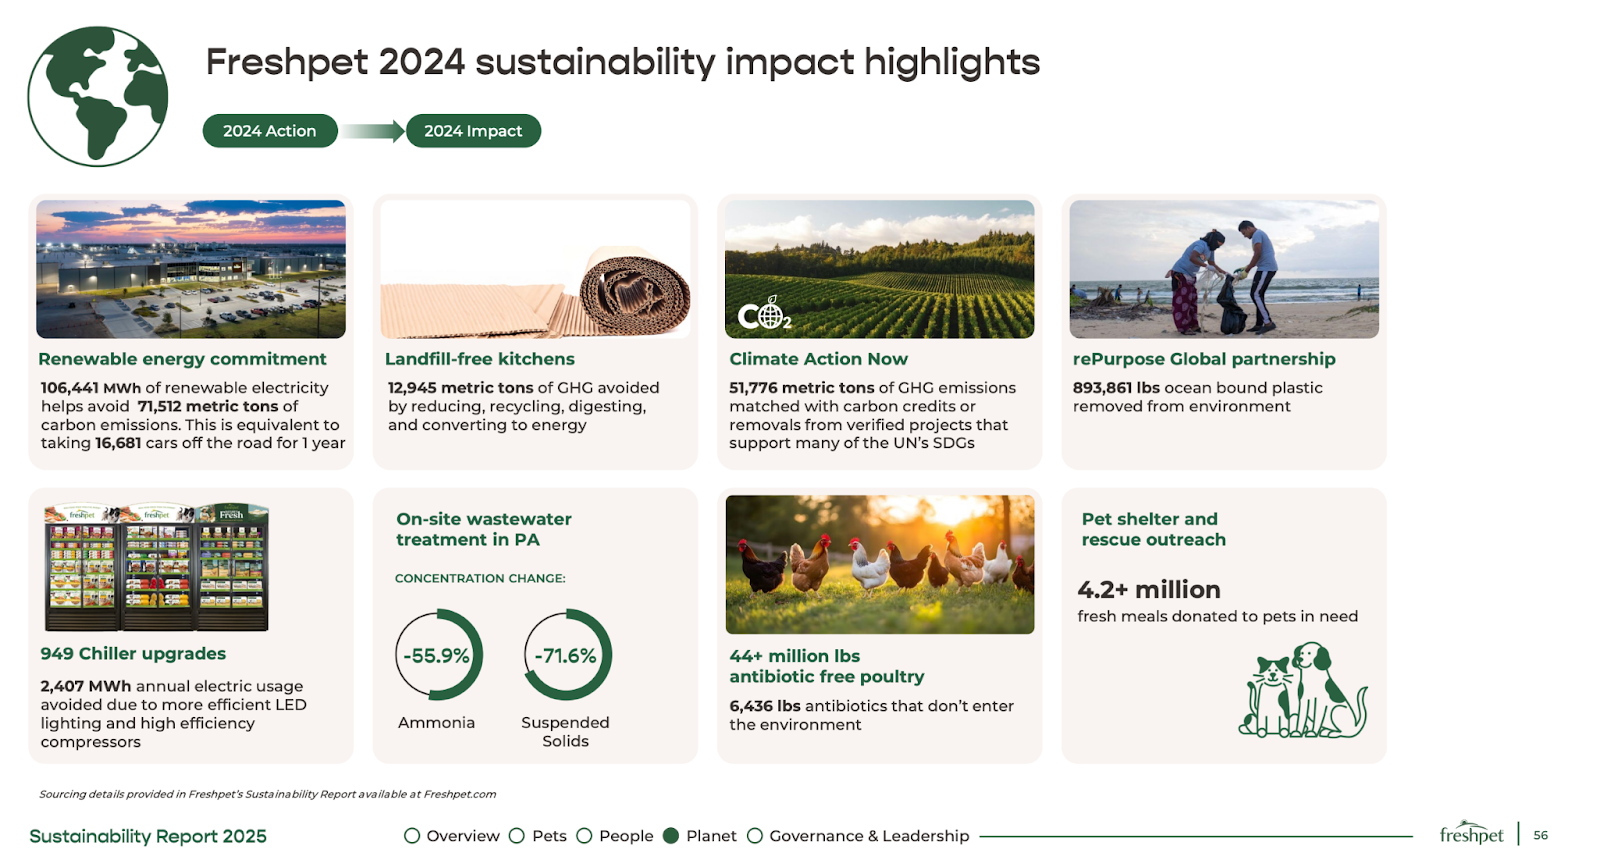The image size is (1600, 863).
Task: Click the slide title Freshpet 2024 sustainability impact highlights
Action: pyautogui.click(x=622, y=62)
